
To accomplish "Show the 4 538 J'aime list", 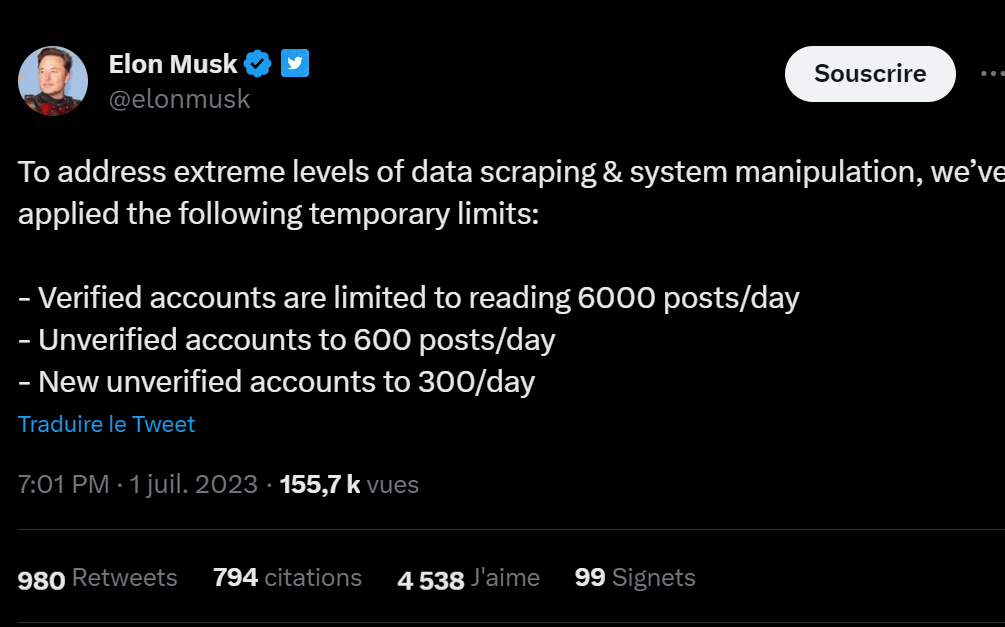I will coord(469,578).
